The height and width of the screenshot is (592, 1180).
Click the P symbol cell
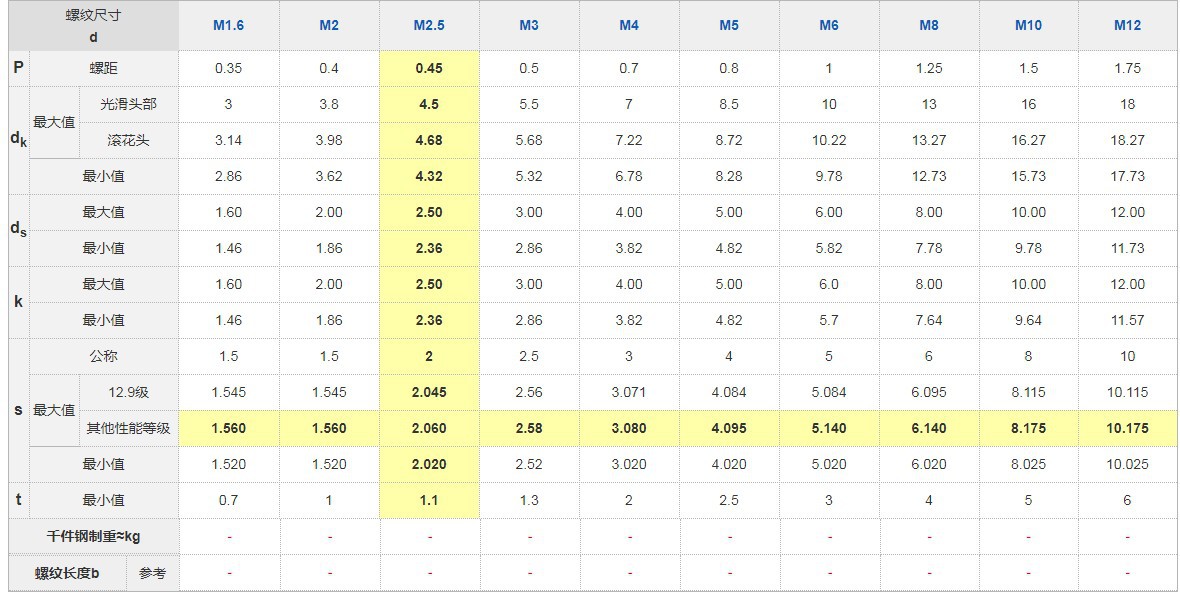pyautogui.click(x=19, y=68)
